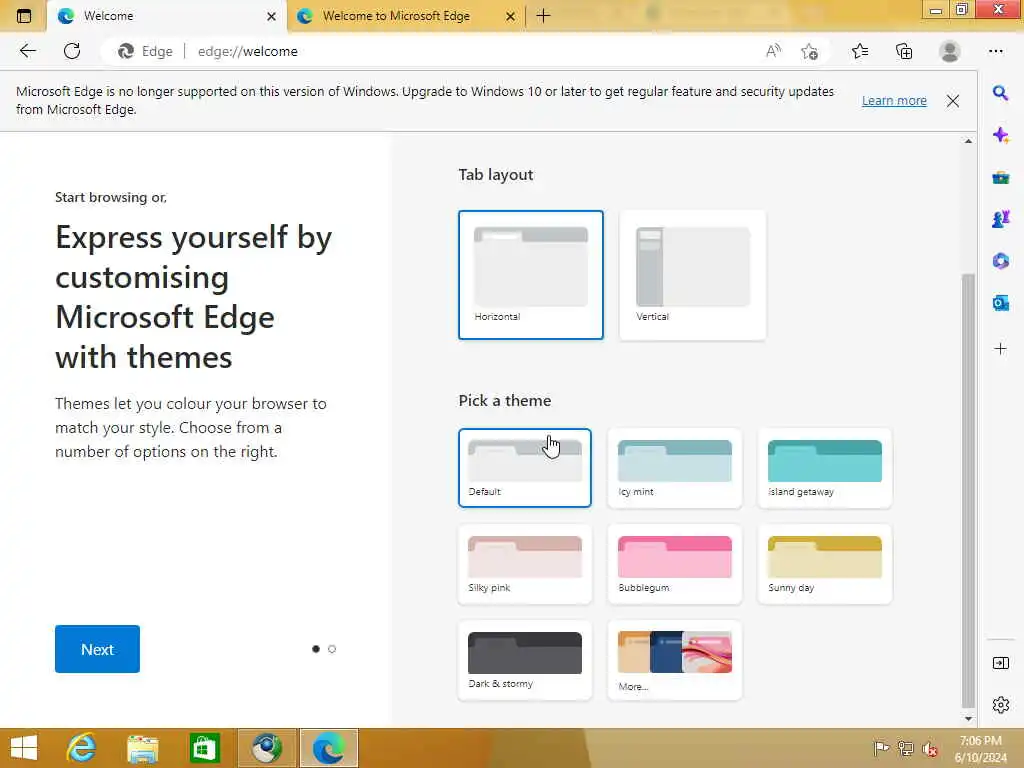The height and width of the screenshot is (768, 1024).
Task: Select the Horizontal tab layout
Action: pos(531,275)
